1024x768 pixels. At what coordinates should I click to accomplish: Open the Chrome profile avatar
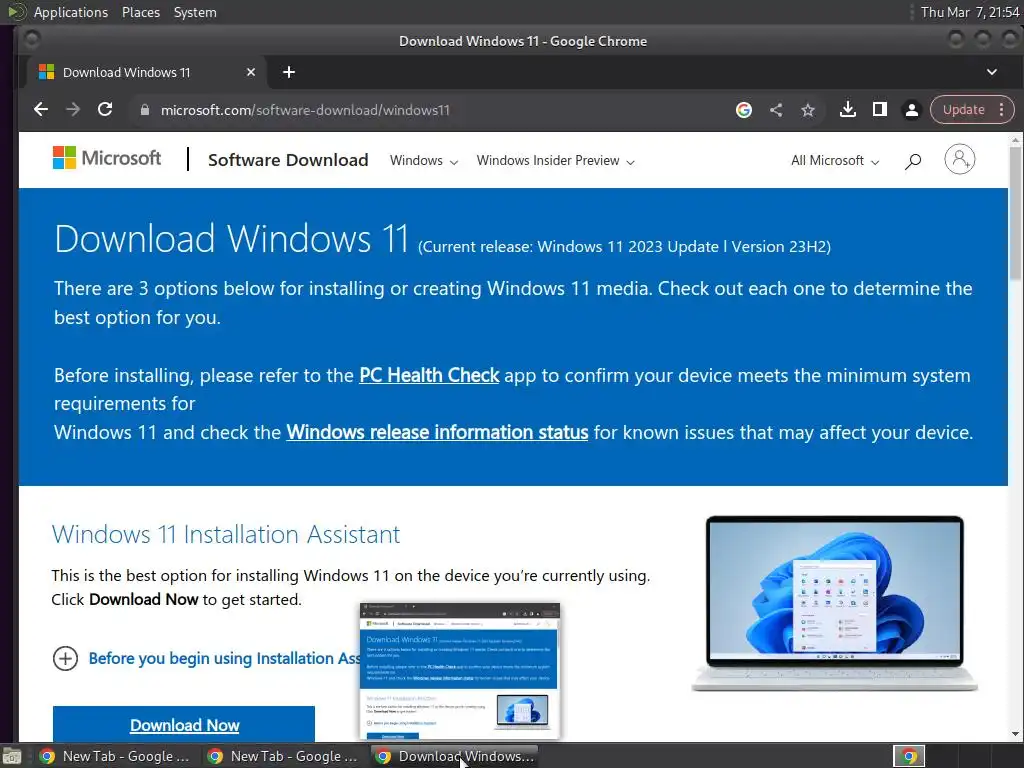click(912, 110)
